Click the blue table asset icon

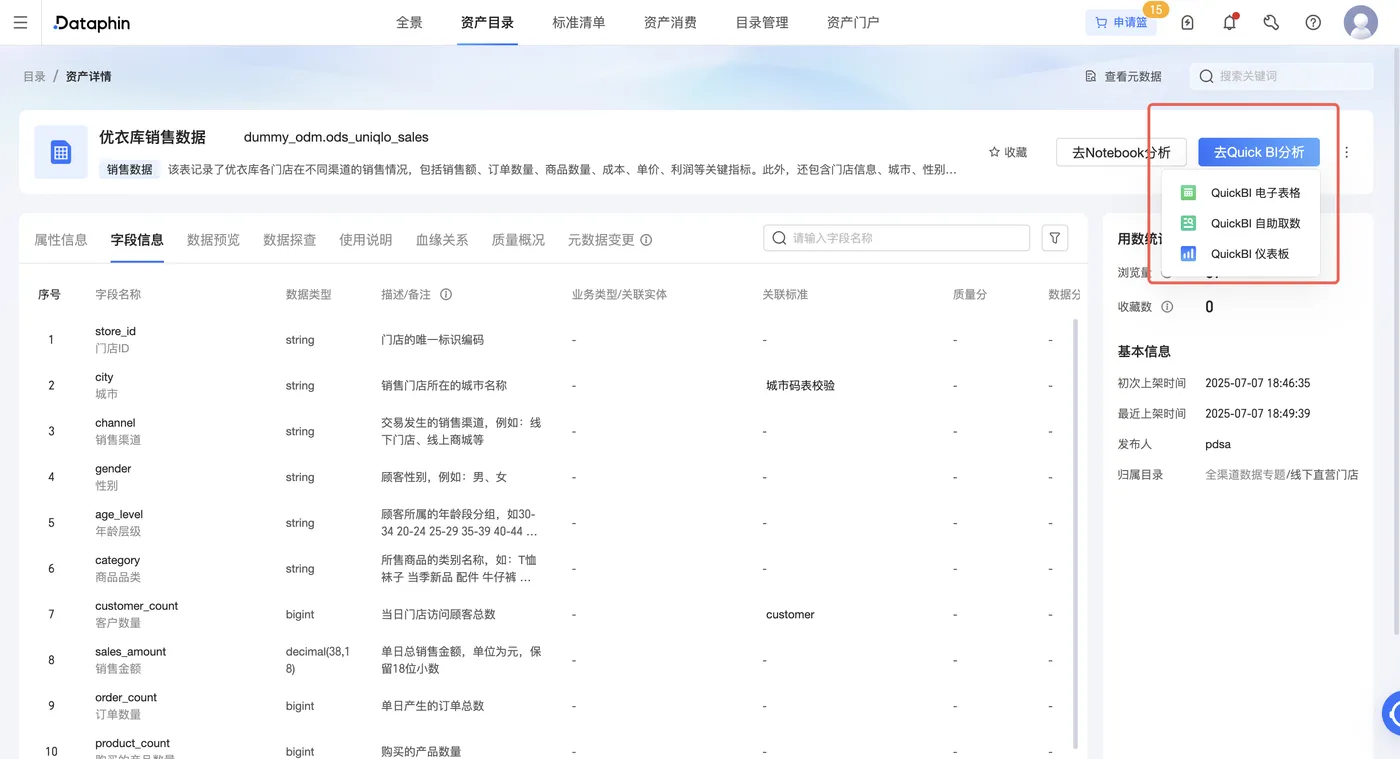[61, 152]
